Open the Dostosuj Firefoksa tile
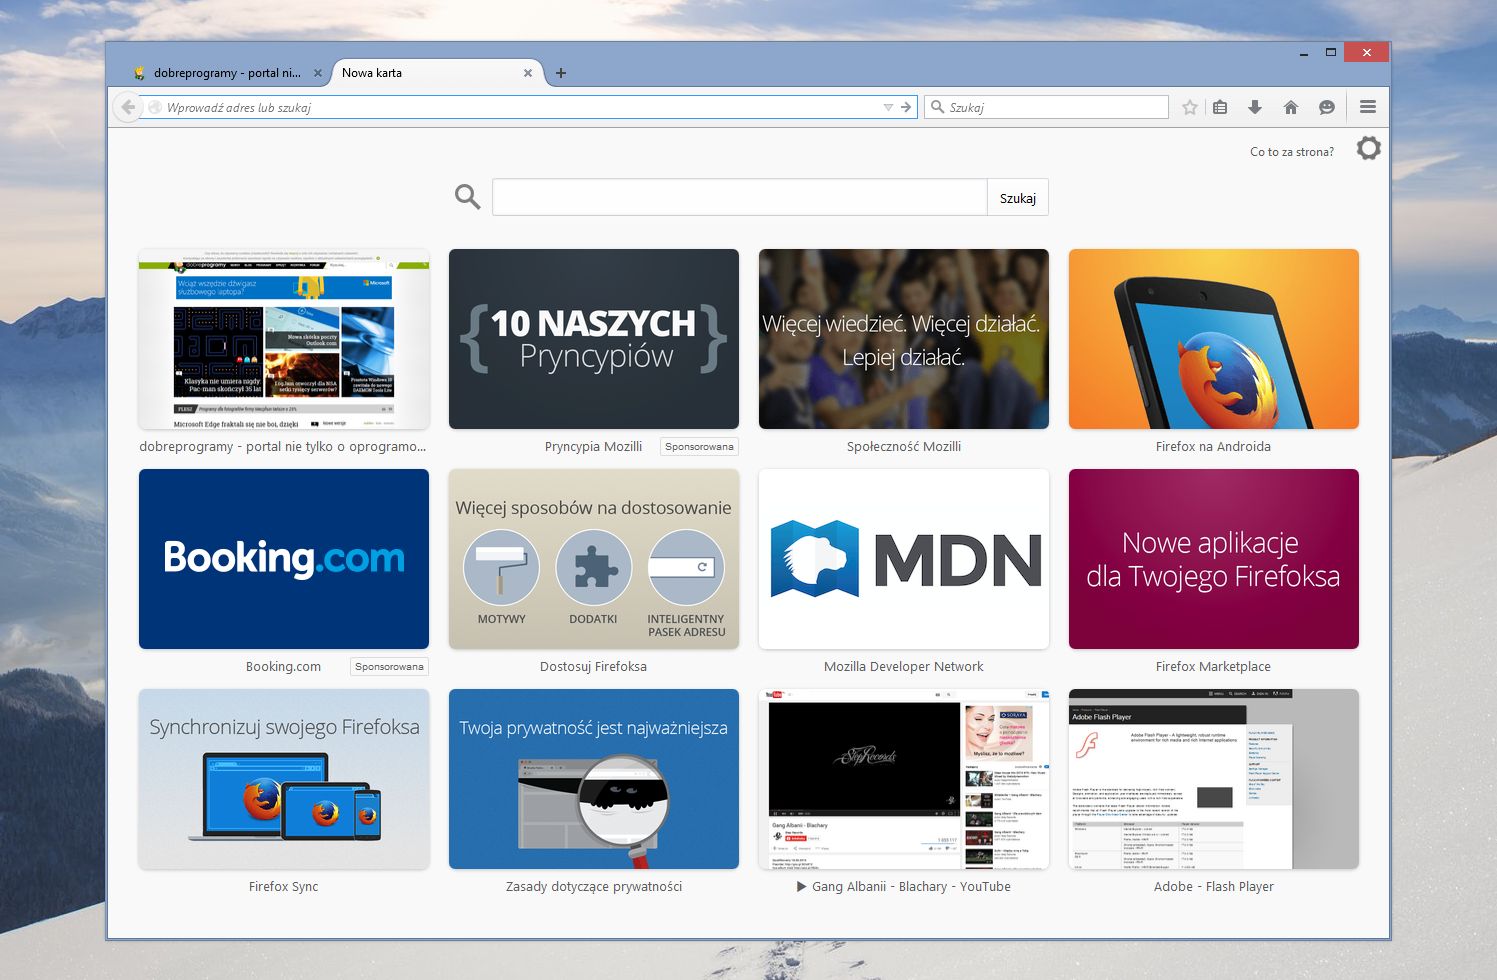1497x980 pixels. (x=594, y=559)
